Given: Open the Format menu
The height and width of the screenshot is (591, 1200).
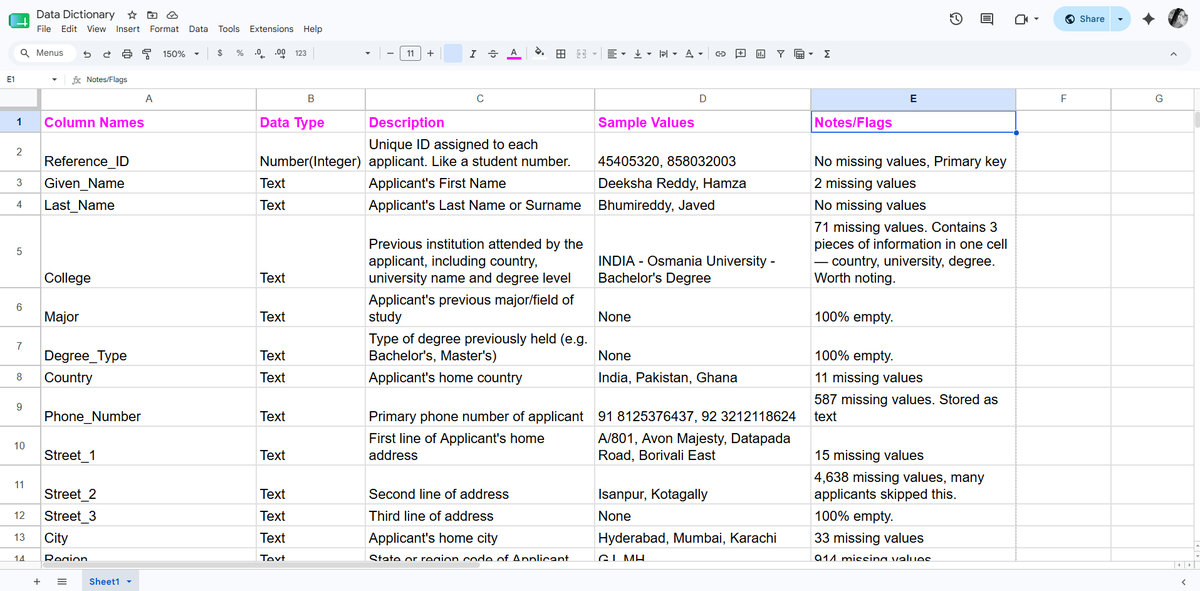Looking at the screenshot, I should 164,29.
